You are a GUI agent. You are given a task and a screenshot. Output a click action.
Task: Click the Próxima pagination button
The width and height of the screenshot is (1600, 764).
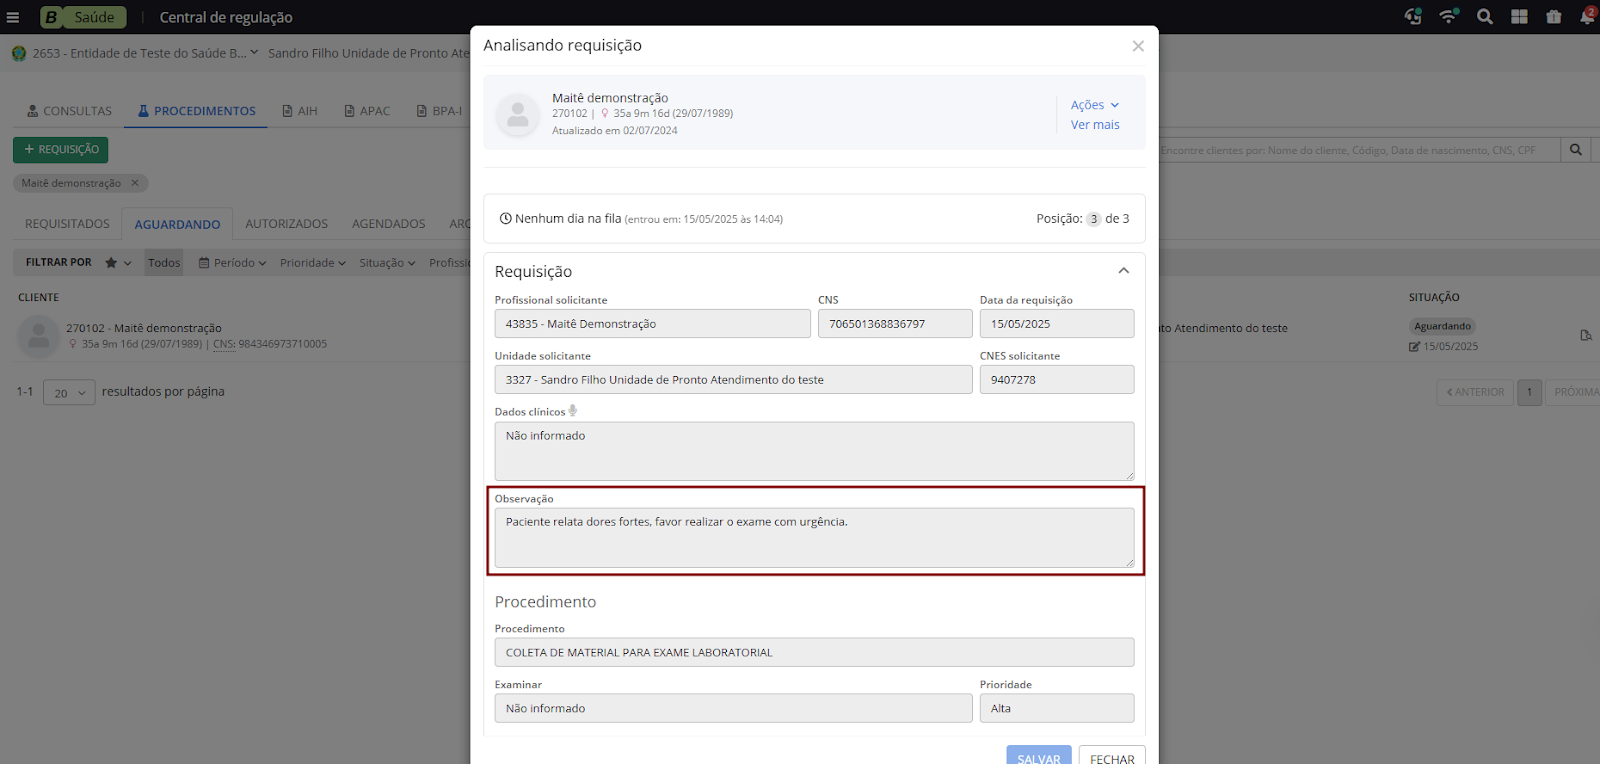click(x=1575, y=392)
